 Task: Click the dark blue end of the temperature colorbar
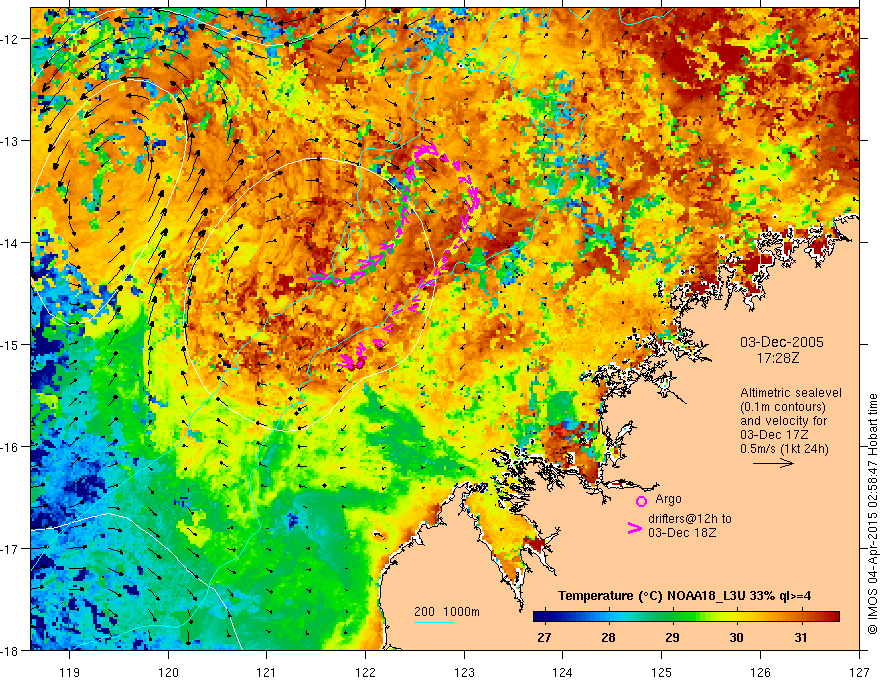[x=539, y=617]
